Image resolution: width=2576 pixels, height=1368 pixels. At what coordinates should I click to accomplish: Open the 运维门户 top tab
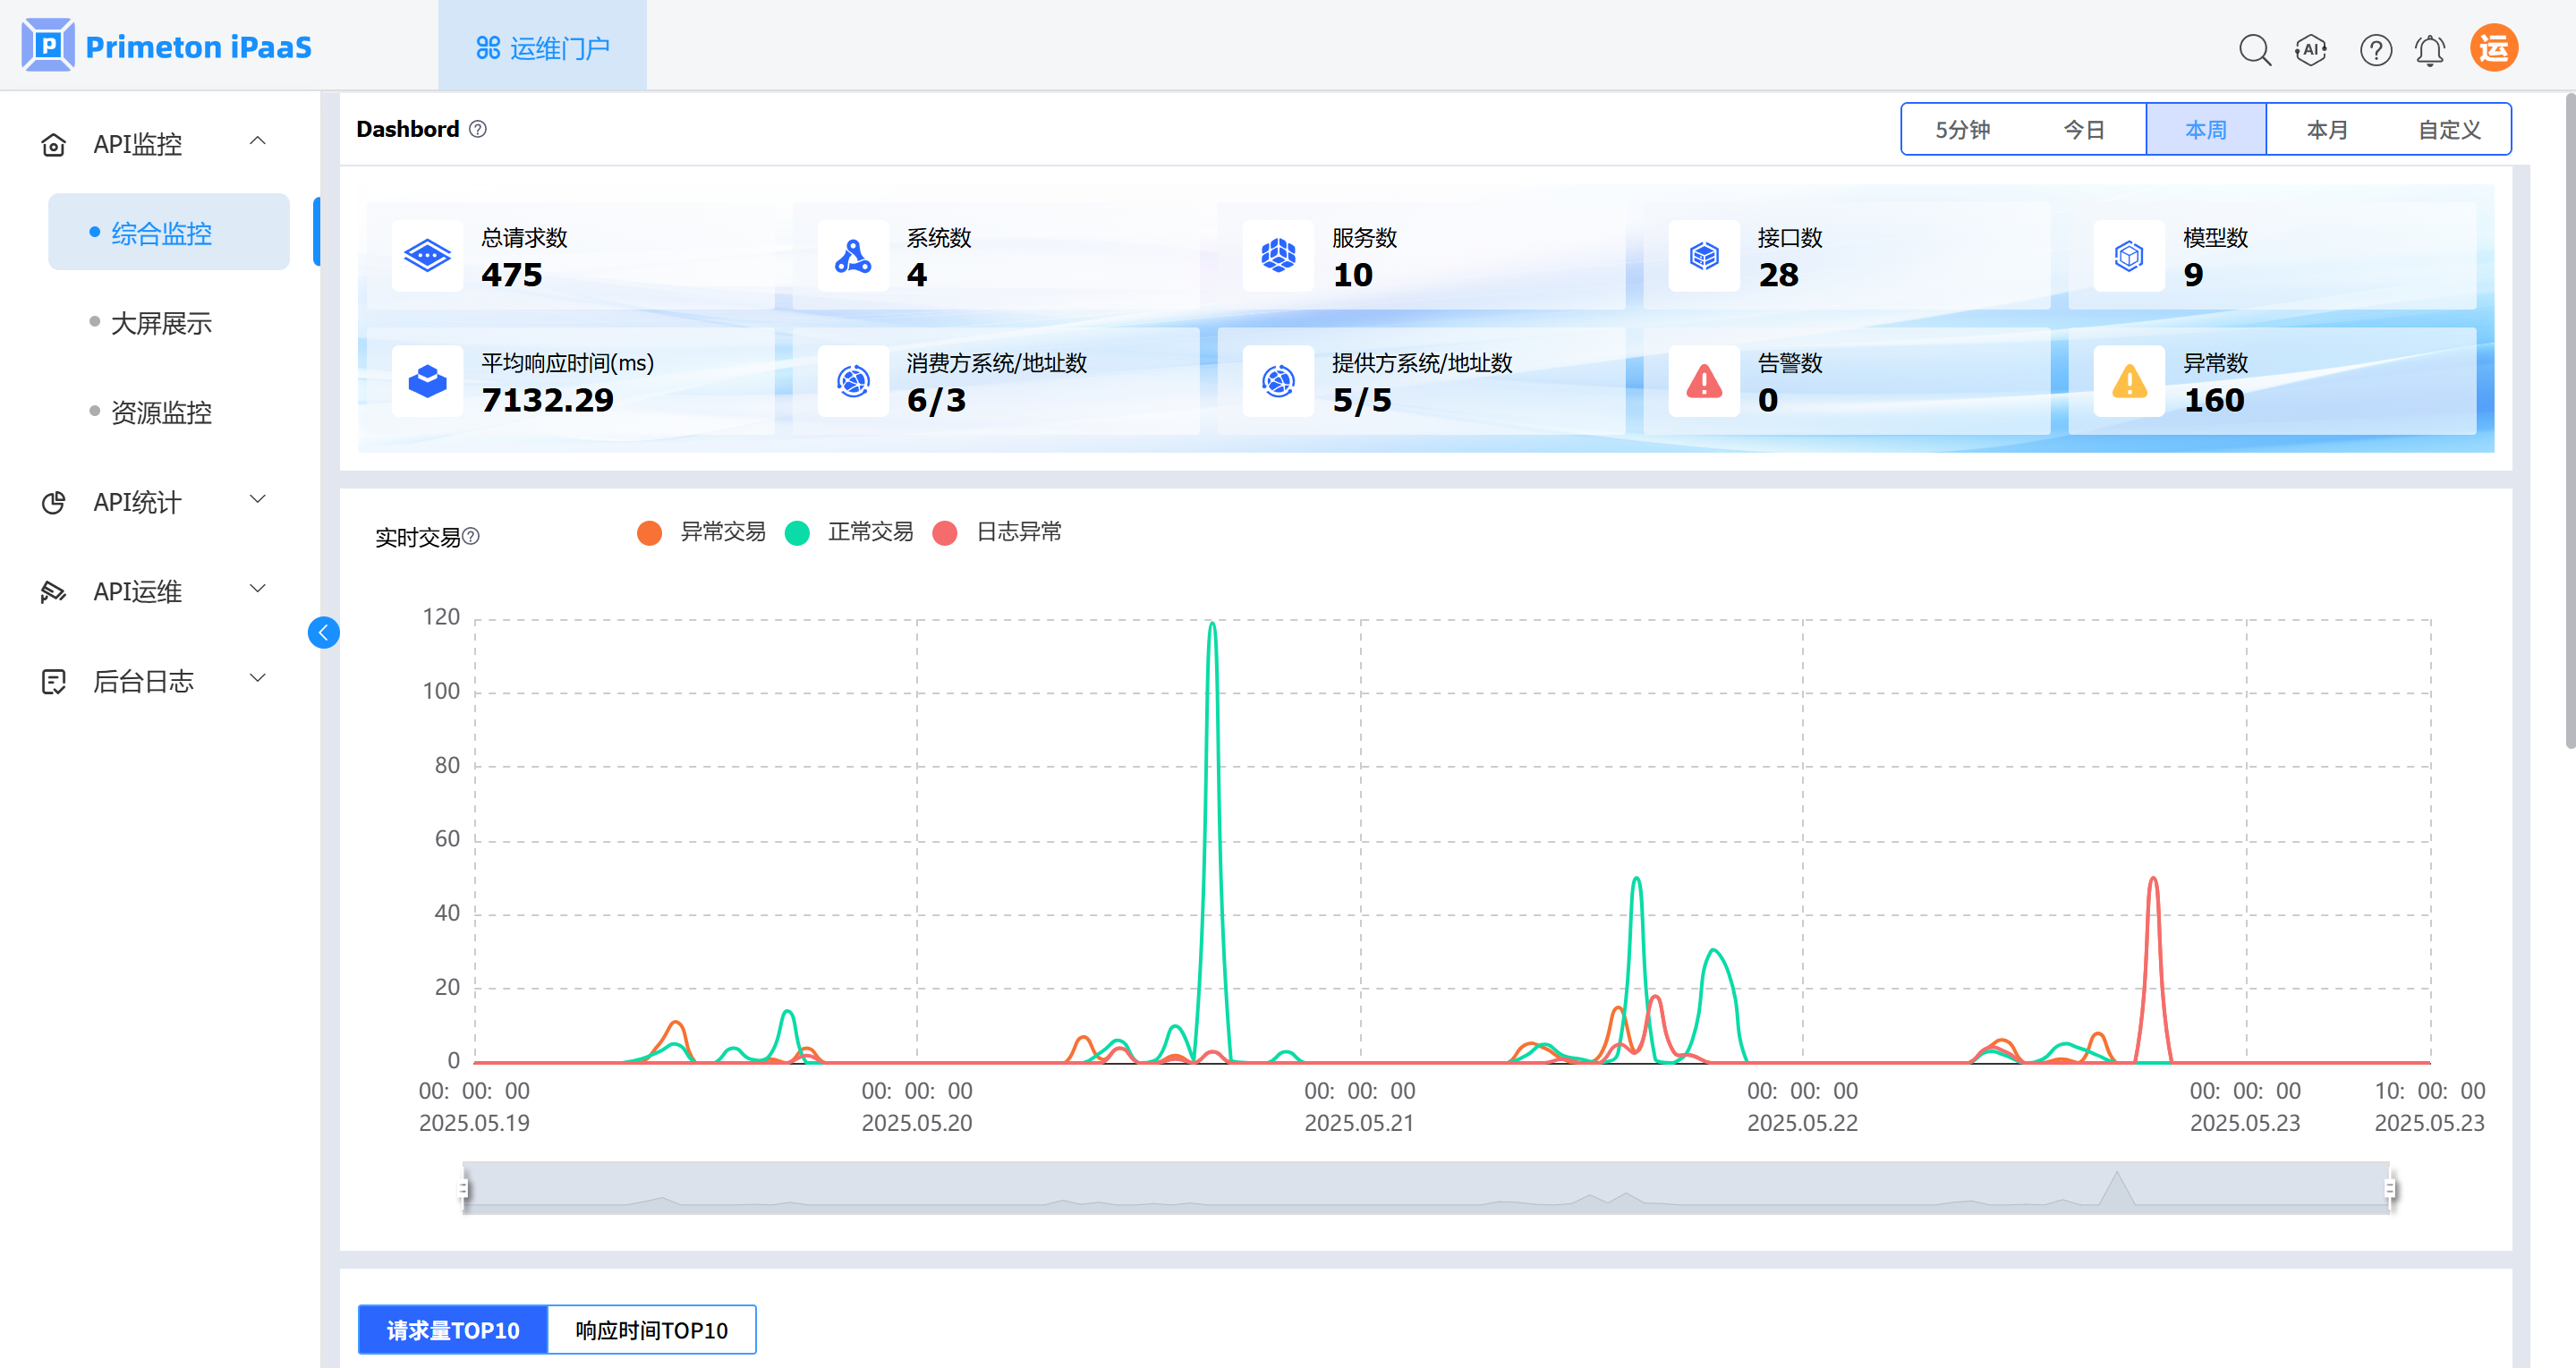(x=543, y=47)
